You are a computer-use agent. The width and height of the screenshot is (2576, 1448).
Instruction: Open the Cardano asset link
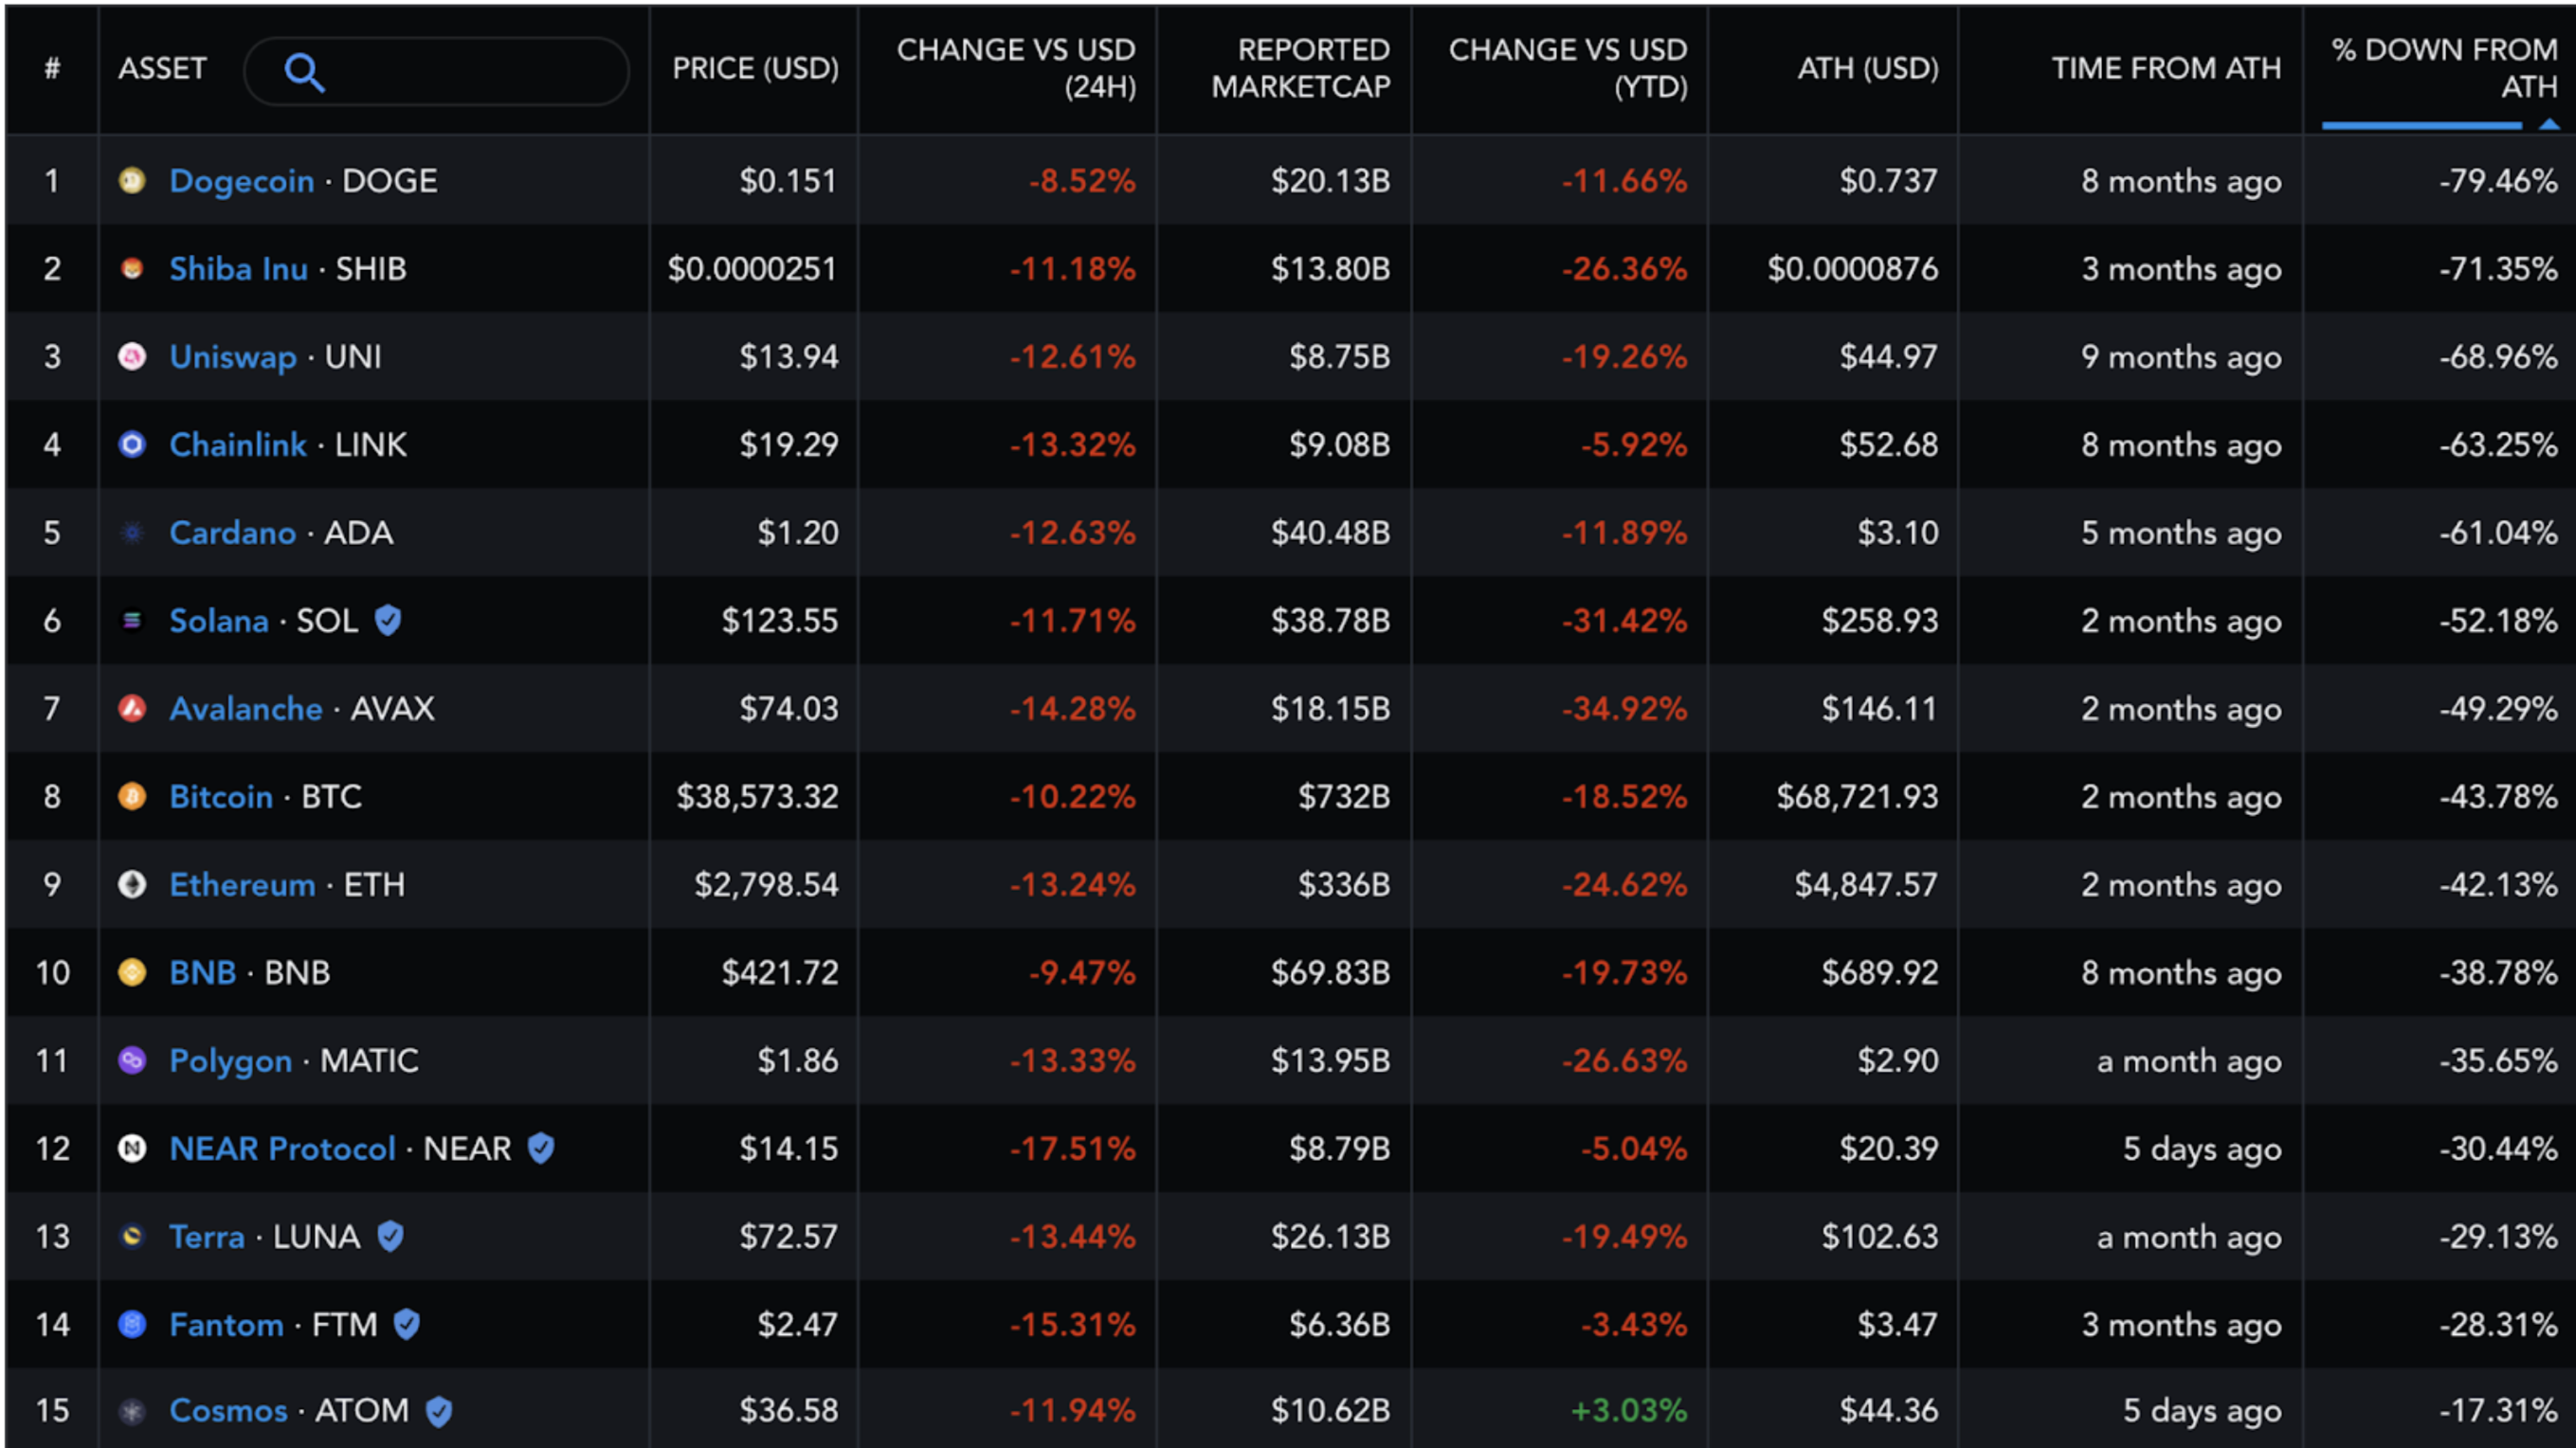click(232, 533)
